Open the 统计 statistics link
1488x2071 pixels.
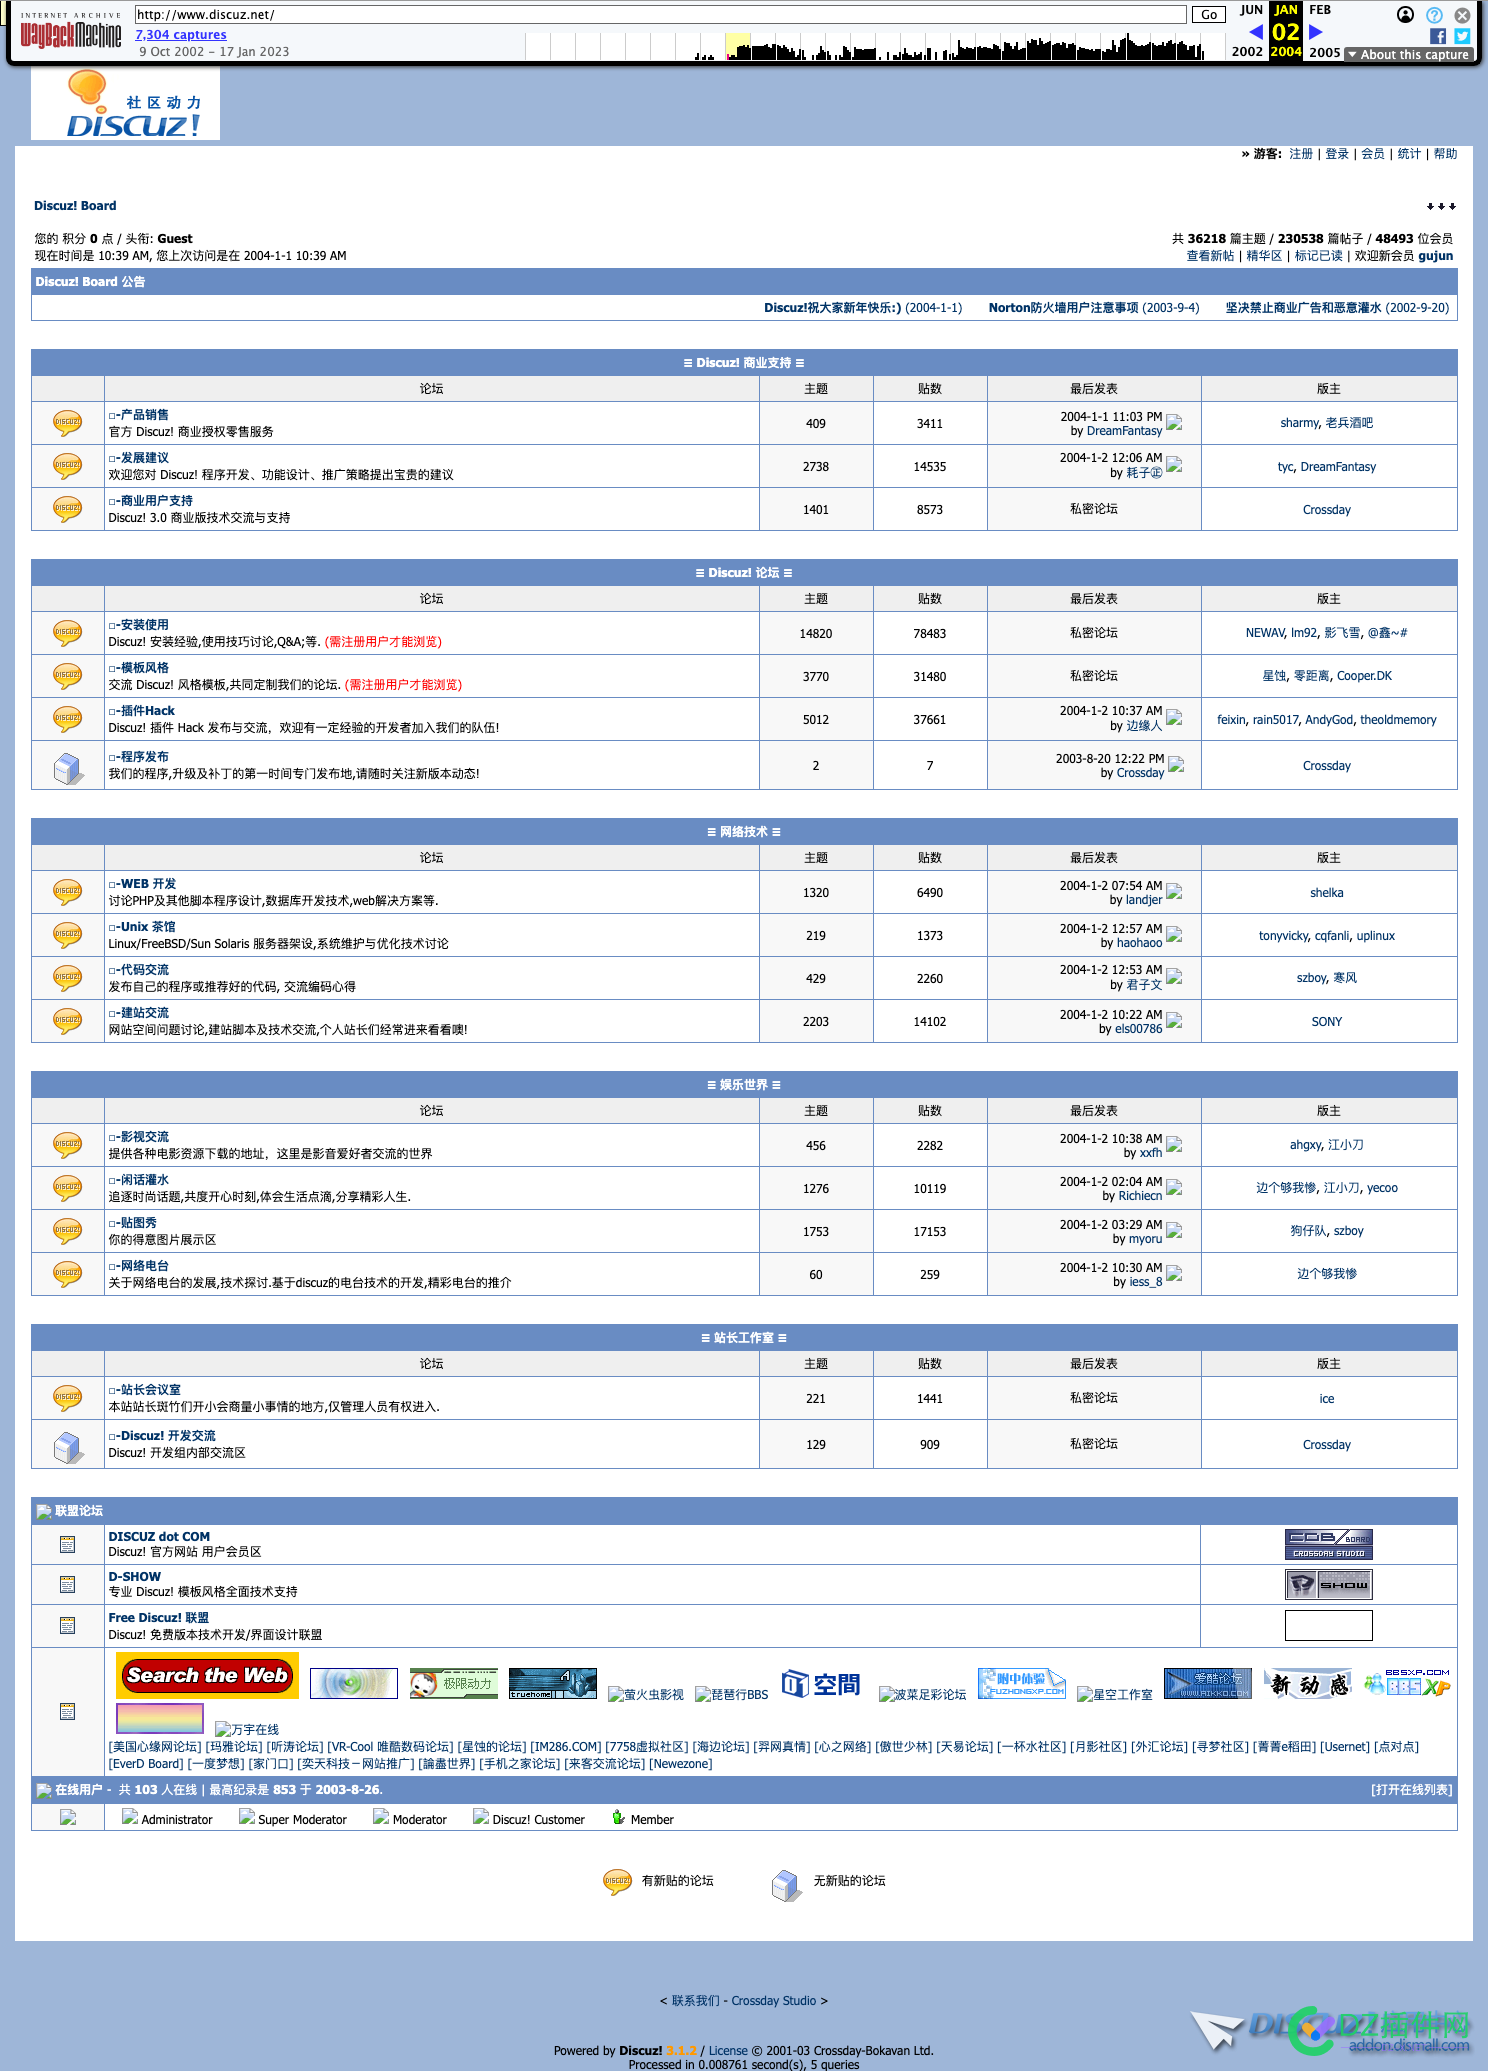[1409, 154]
